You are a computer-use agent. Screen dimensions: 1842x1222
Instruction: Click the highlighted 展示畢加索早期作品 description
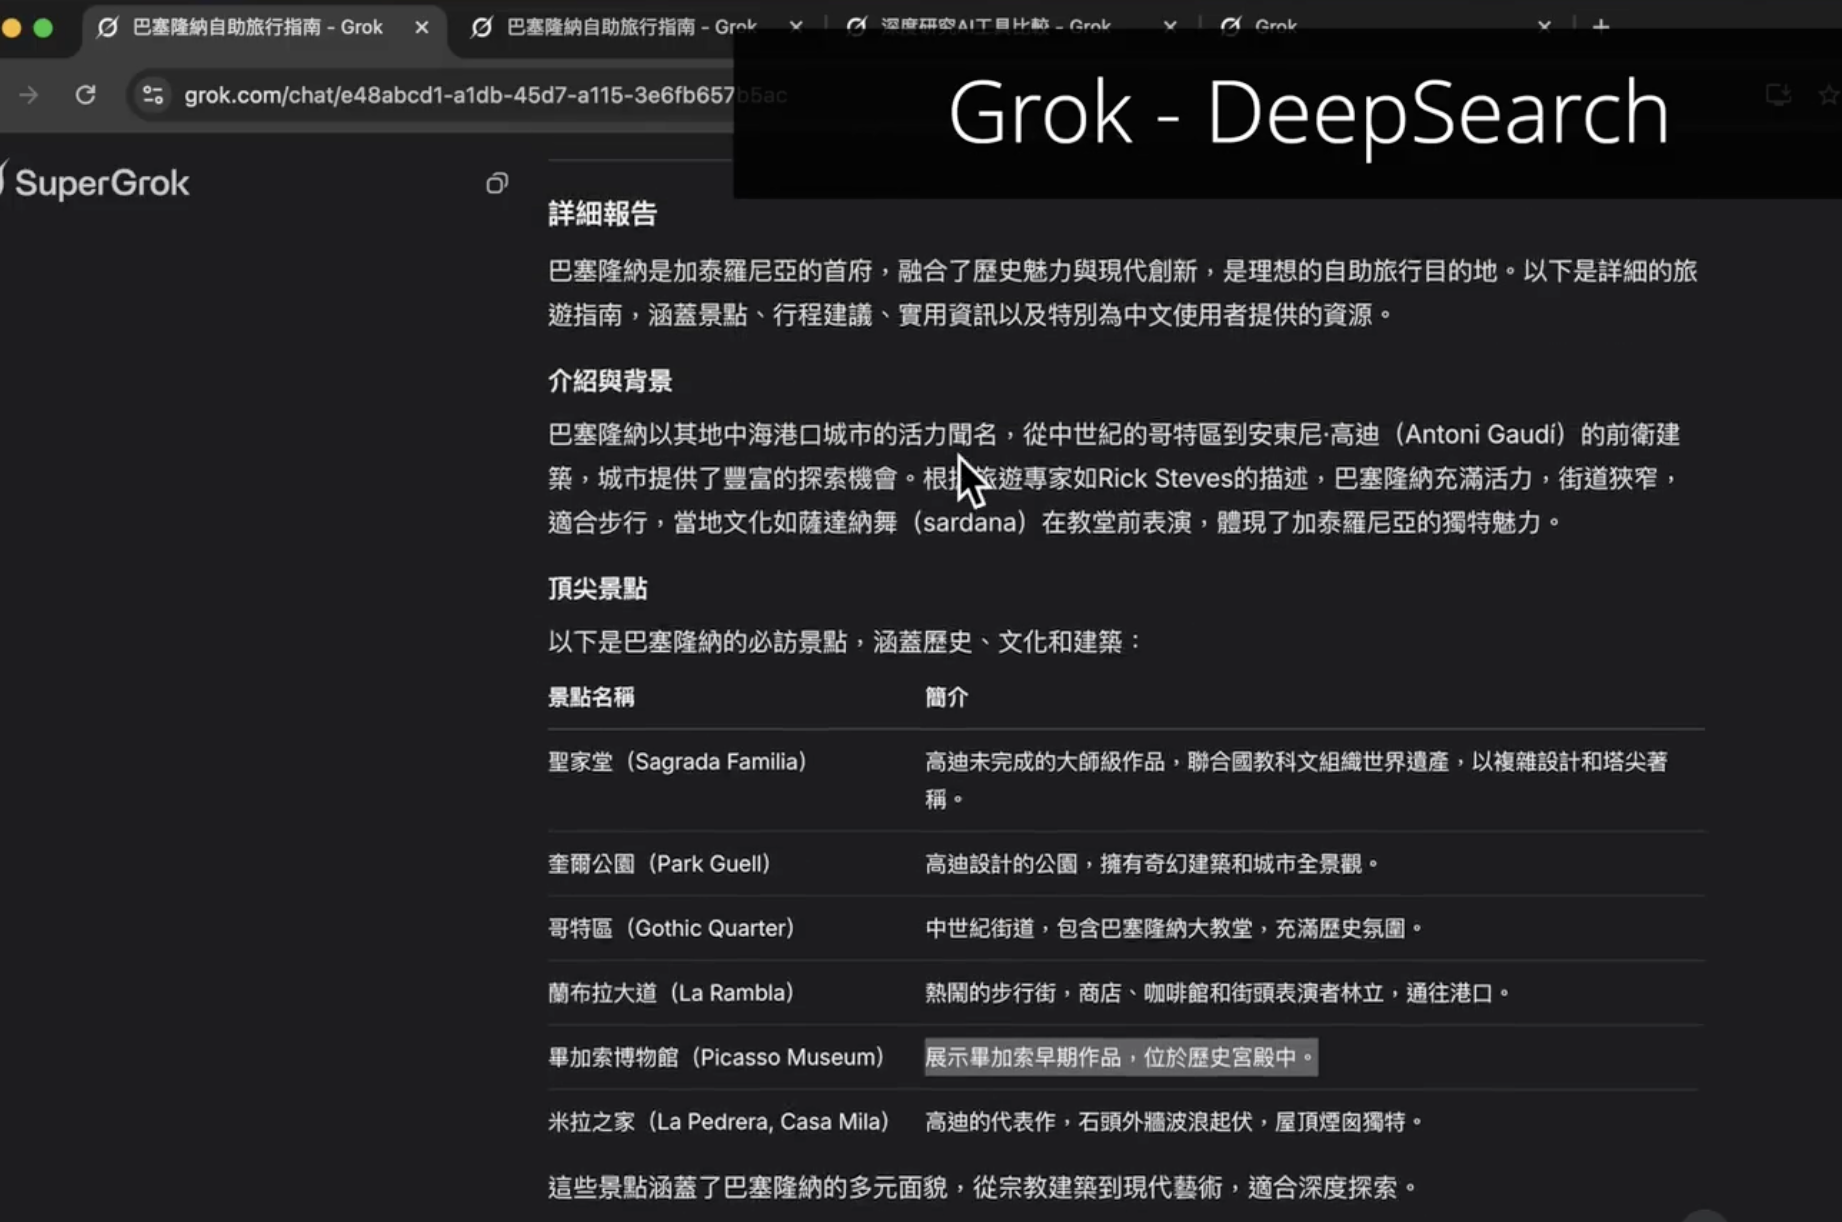click(x=1120, y=1057)
